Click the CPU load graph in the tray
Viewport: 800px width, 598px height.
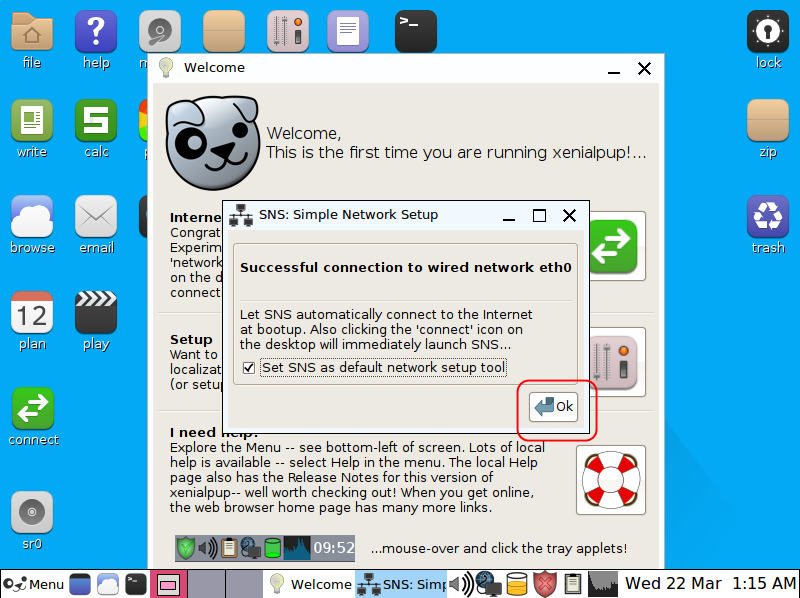pos(603,584)
